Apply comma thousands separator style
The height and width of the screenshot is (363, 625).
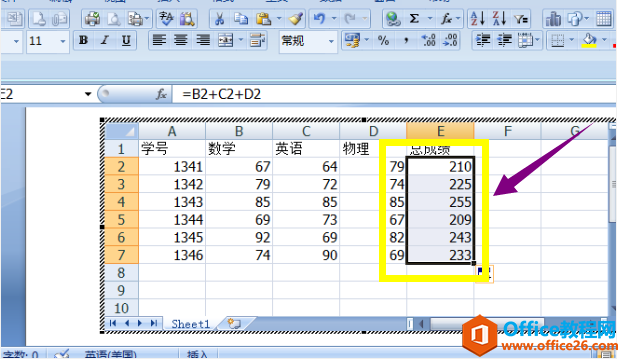(406, 40)
